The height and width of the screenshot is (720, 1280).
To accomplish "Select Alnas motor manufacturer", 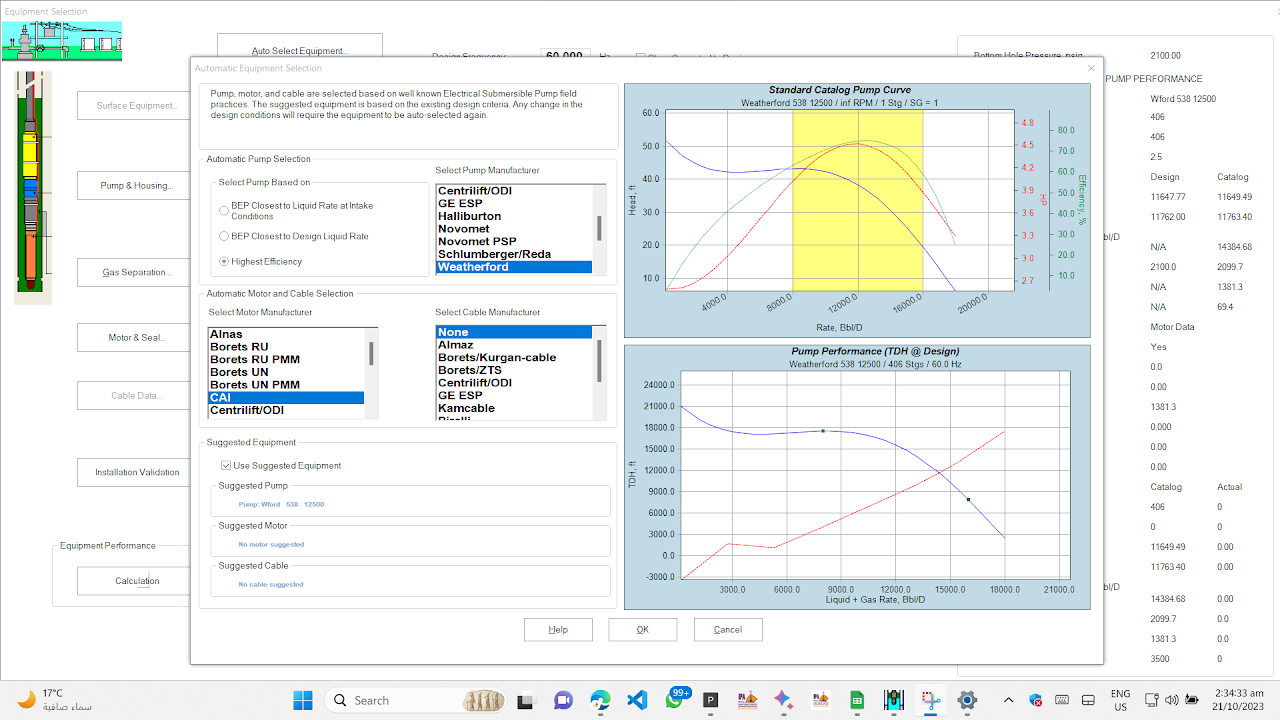I will click(x=286, y=334).
